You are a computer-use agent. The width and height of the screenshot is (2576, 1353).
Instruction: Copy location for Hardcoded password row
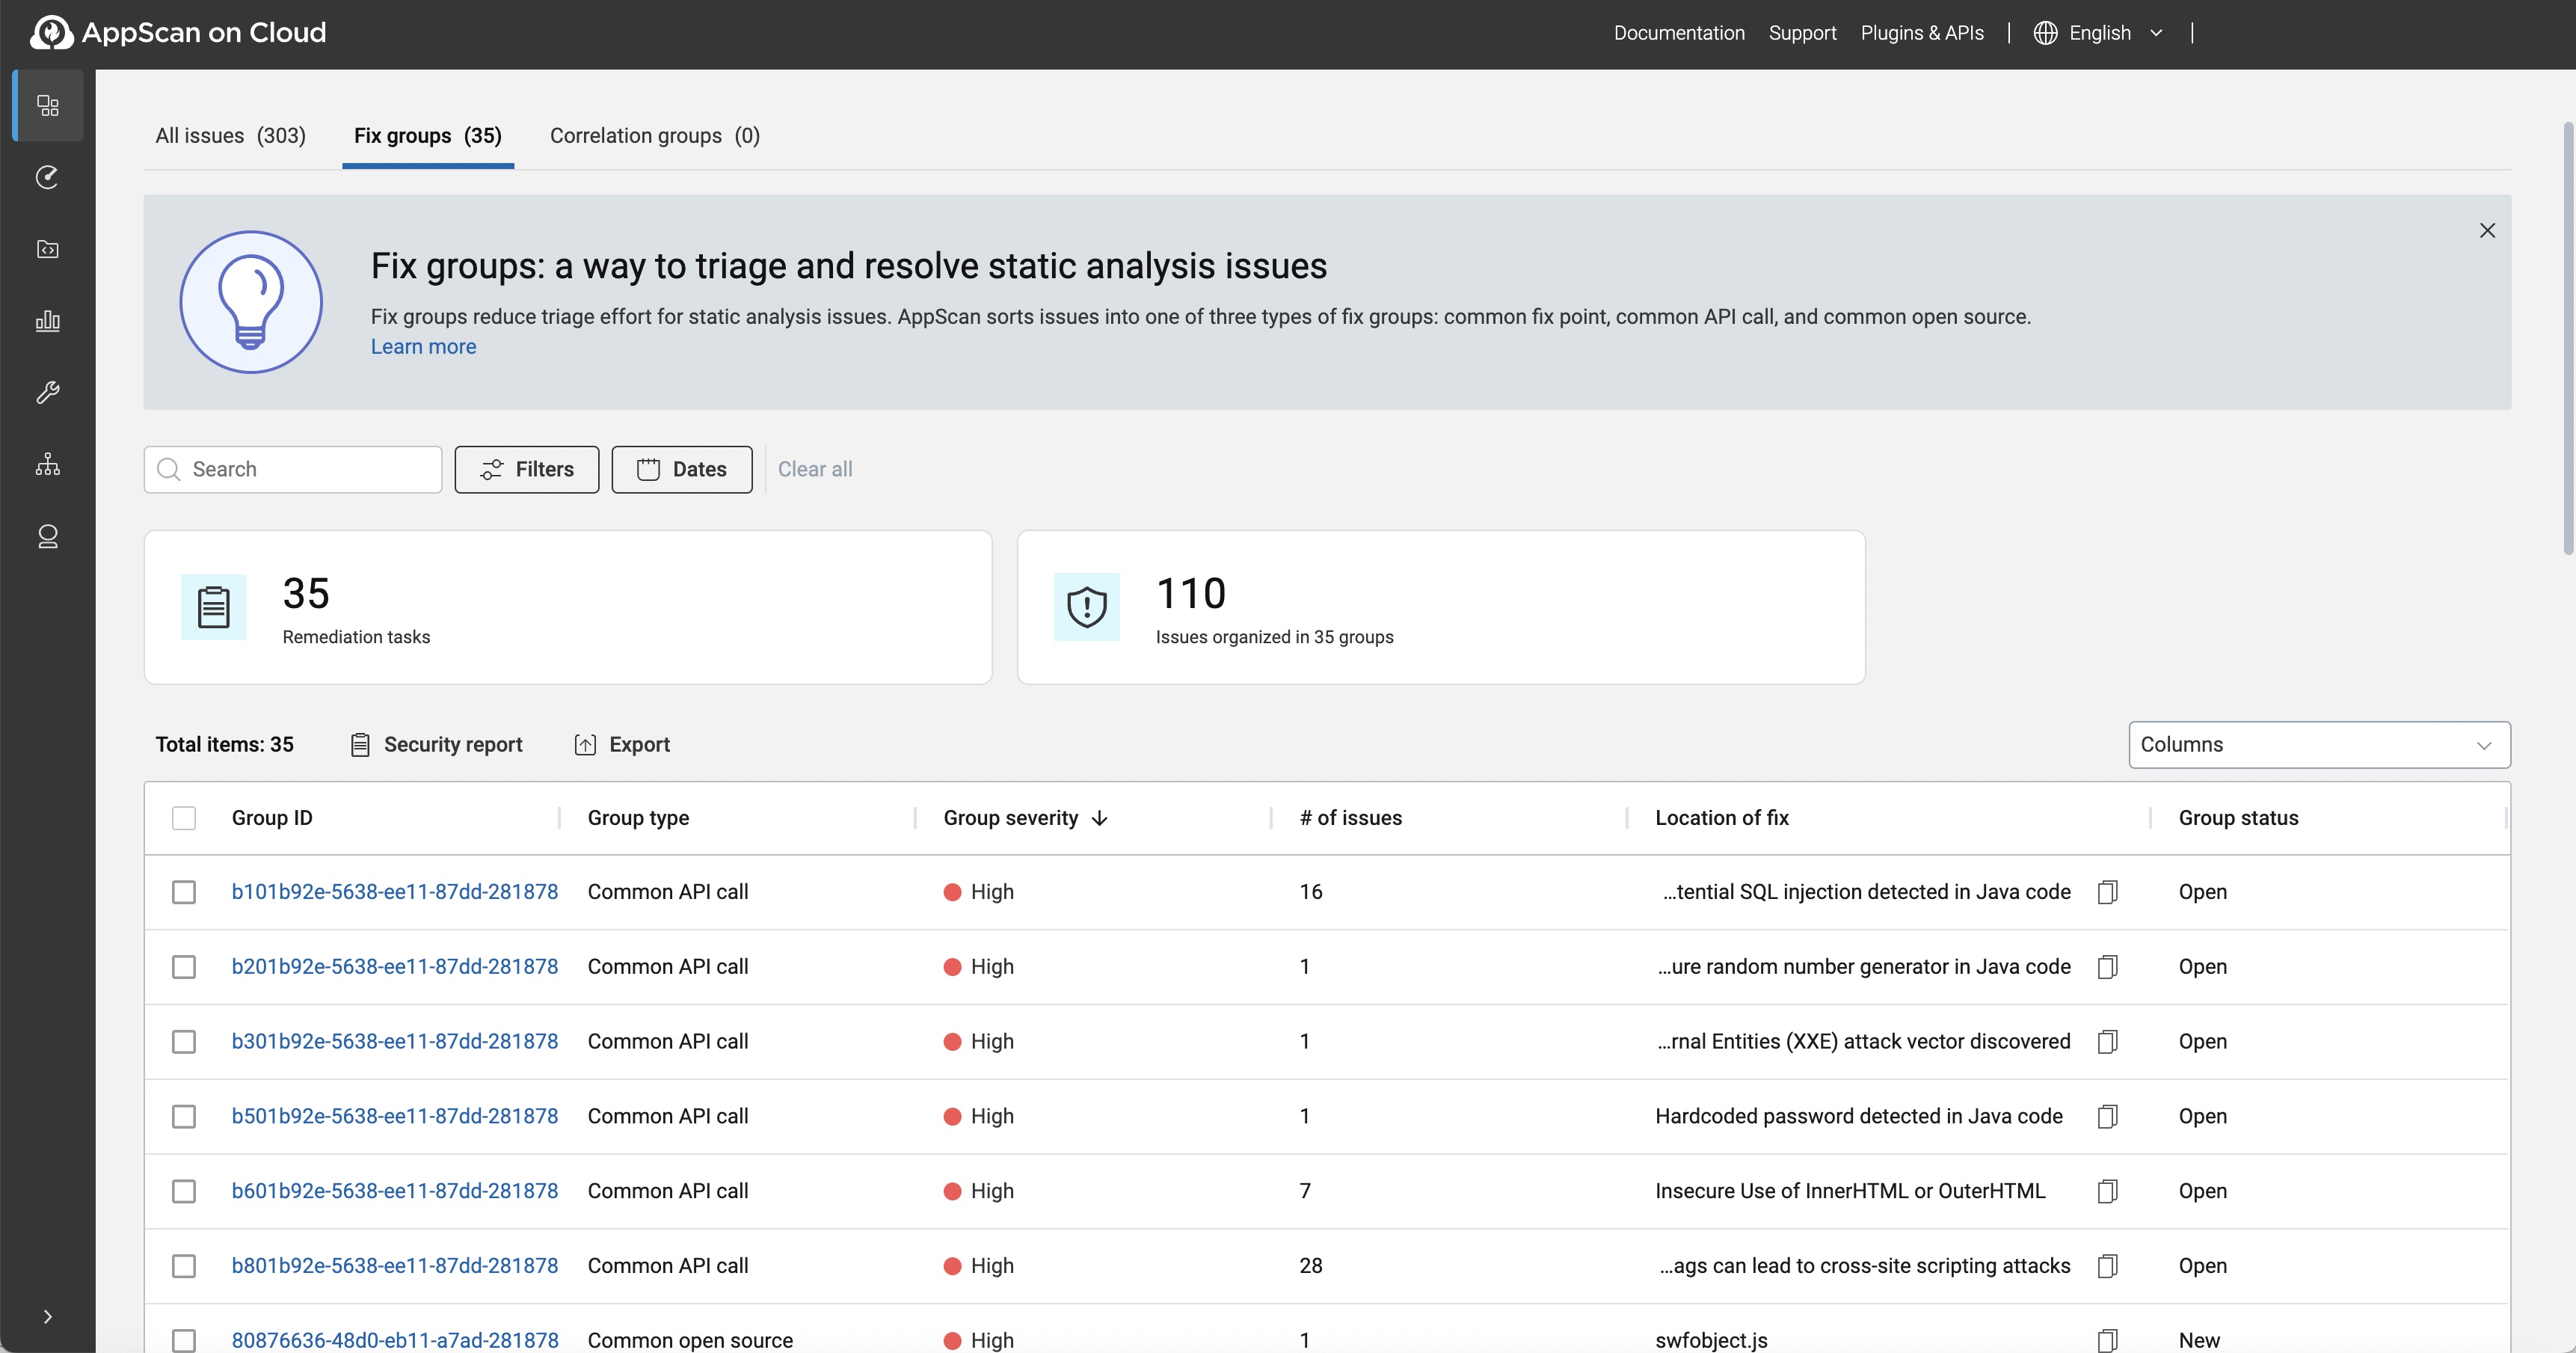click(2107, 1116)
